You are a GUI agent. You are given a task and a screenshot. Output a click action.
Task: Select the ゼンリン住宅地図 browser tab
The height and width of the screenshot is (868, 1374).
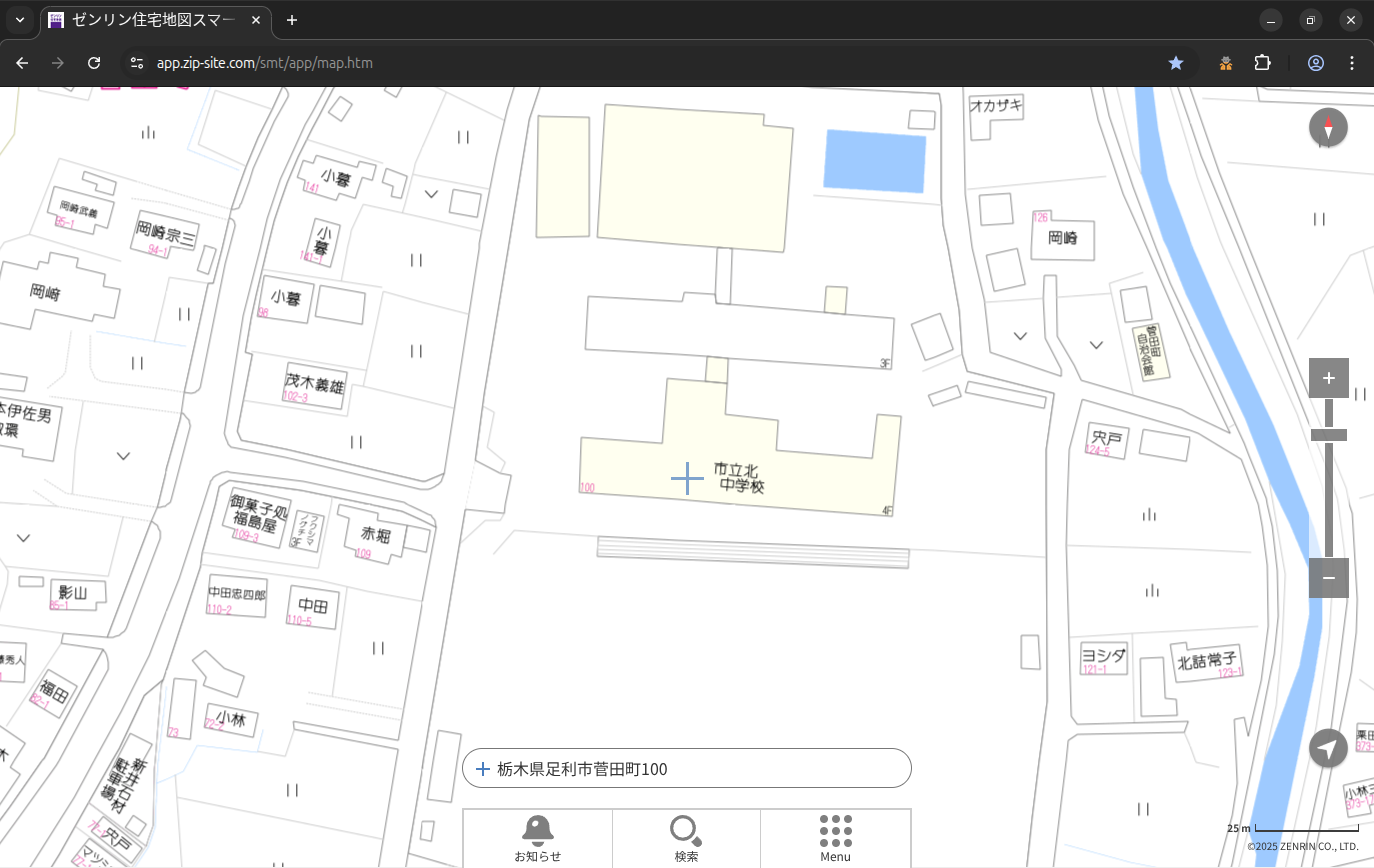pyautogui.click(x=150, y=20)
